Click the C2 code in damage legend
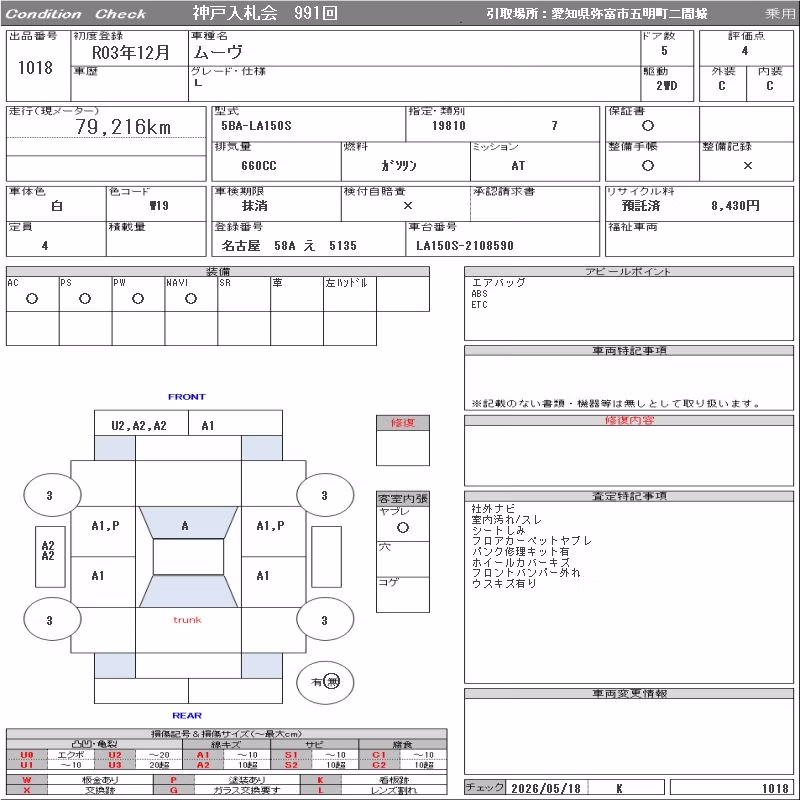This screenshot has height=800, width=800. coord(379,765)
